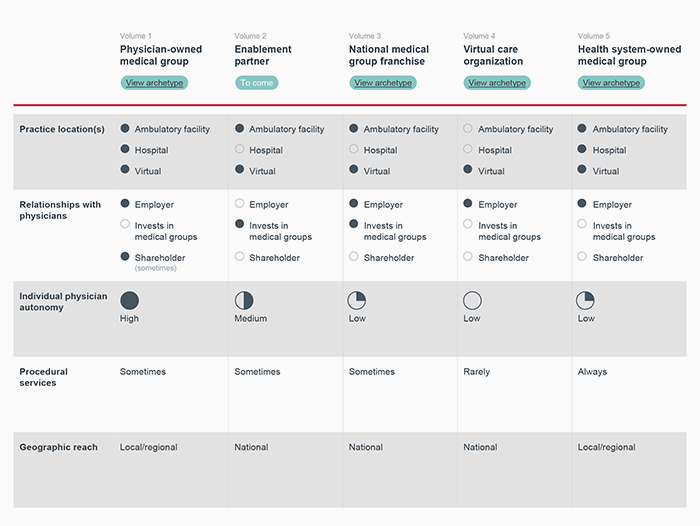Click the Physician-owned Hospital filled dot

click(x=125, y=150)
